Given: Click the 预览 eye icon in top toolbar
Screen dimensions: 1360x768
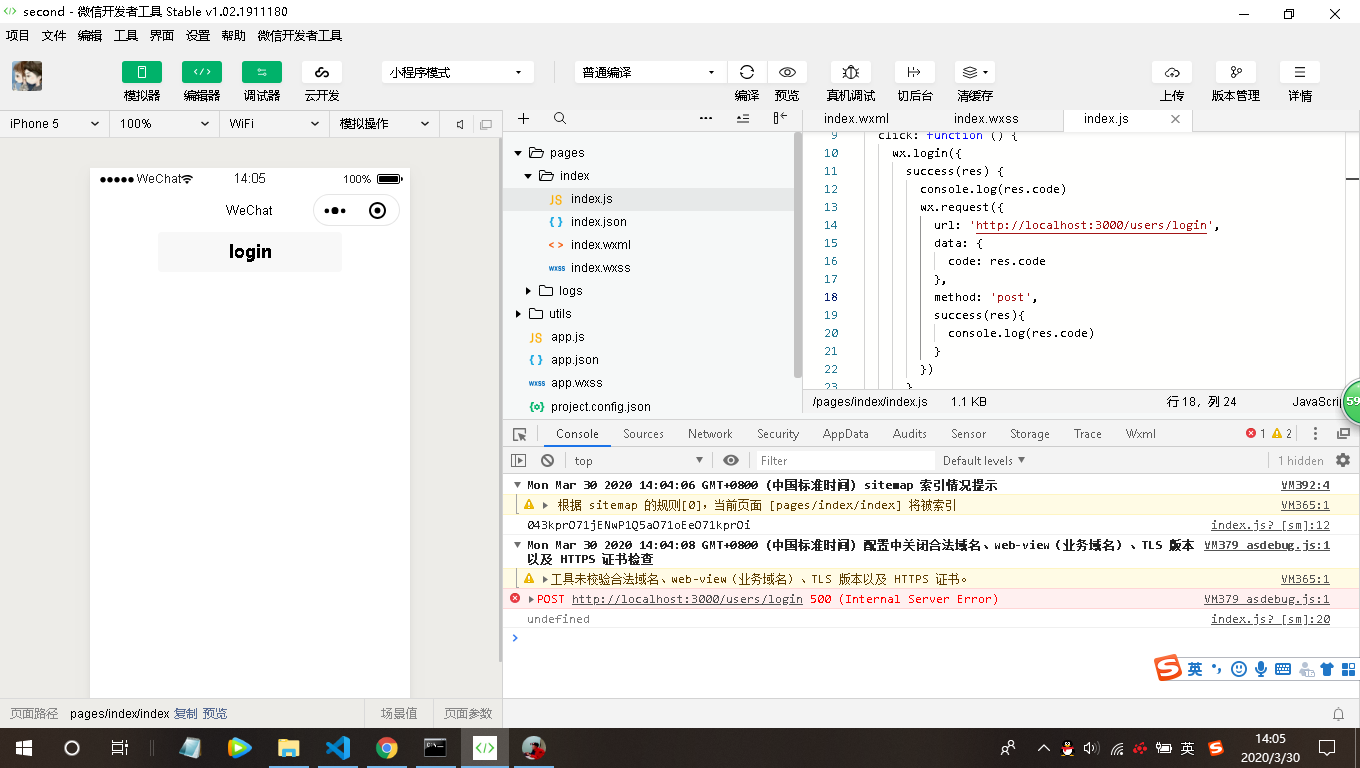Looking at the screenshot, I should 787,72.
